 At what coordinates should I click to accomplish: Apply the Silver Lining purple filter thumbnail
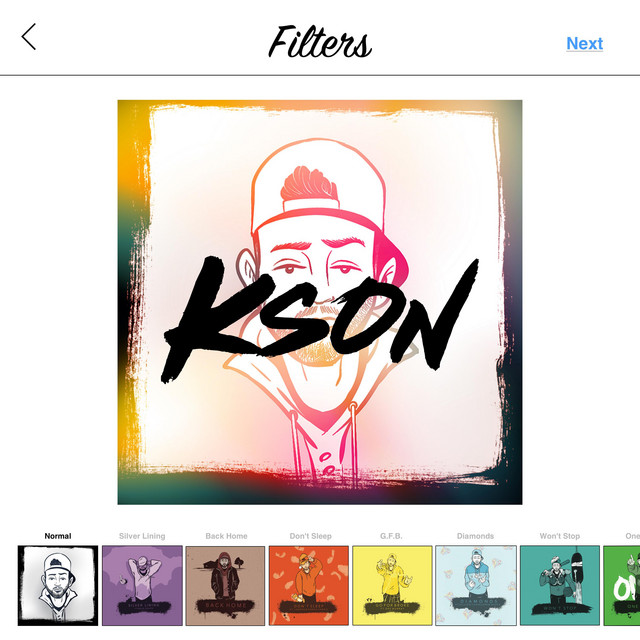[x=142, y=585]
